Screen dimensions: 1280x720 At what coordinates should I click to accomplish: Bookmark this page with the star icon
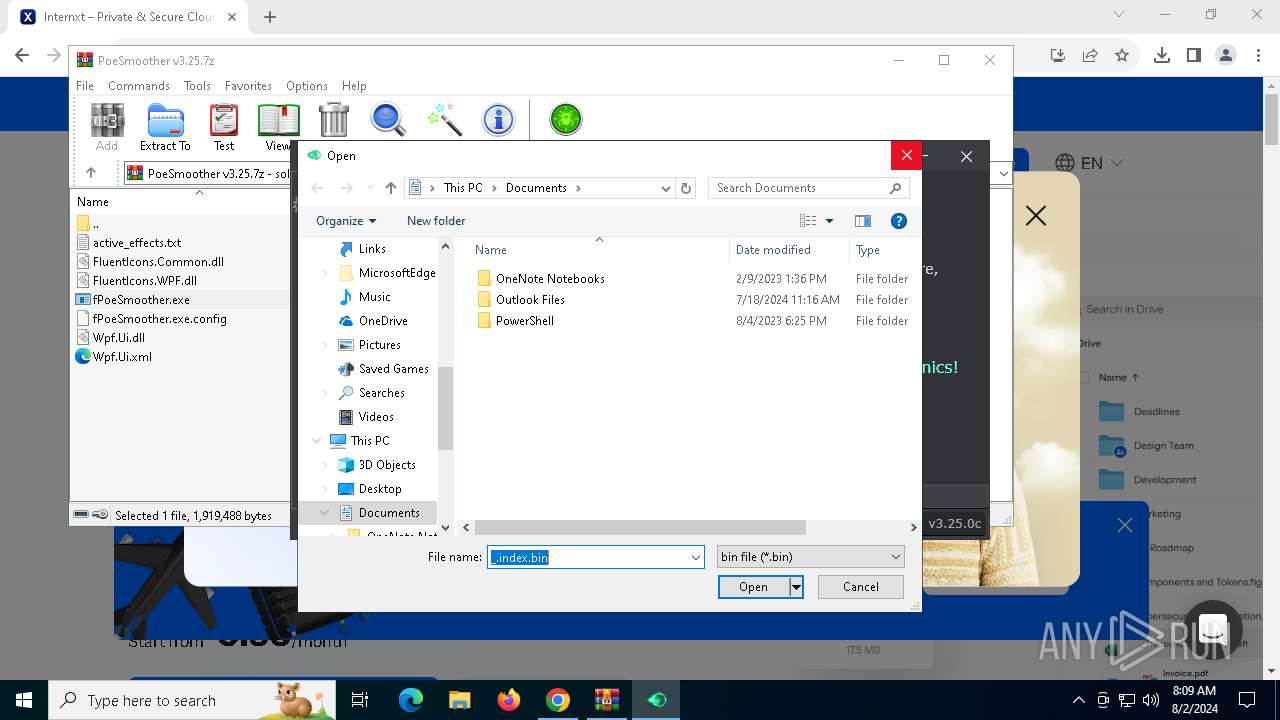[1122, 56]
